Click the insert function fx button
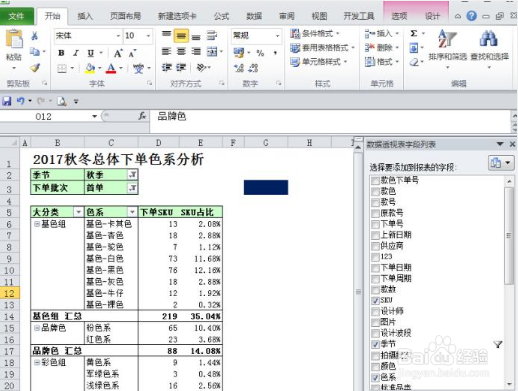 click(142, 116)
